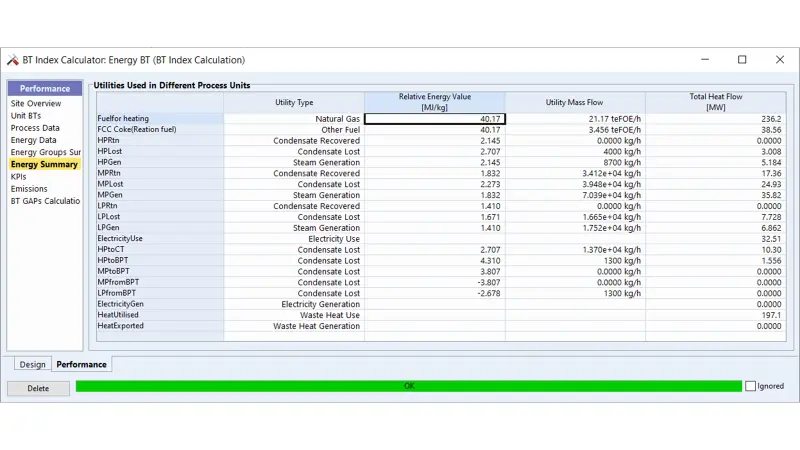
Task: Click Total Heat Flow column header
Action: pyautogui.click(x=716, y=102)
